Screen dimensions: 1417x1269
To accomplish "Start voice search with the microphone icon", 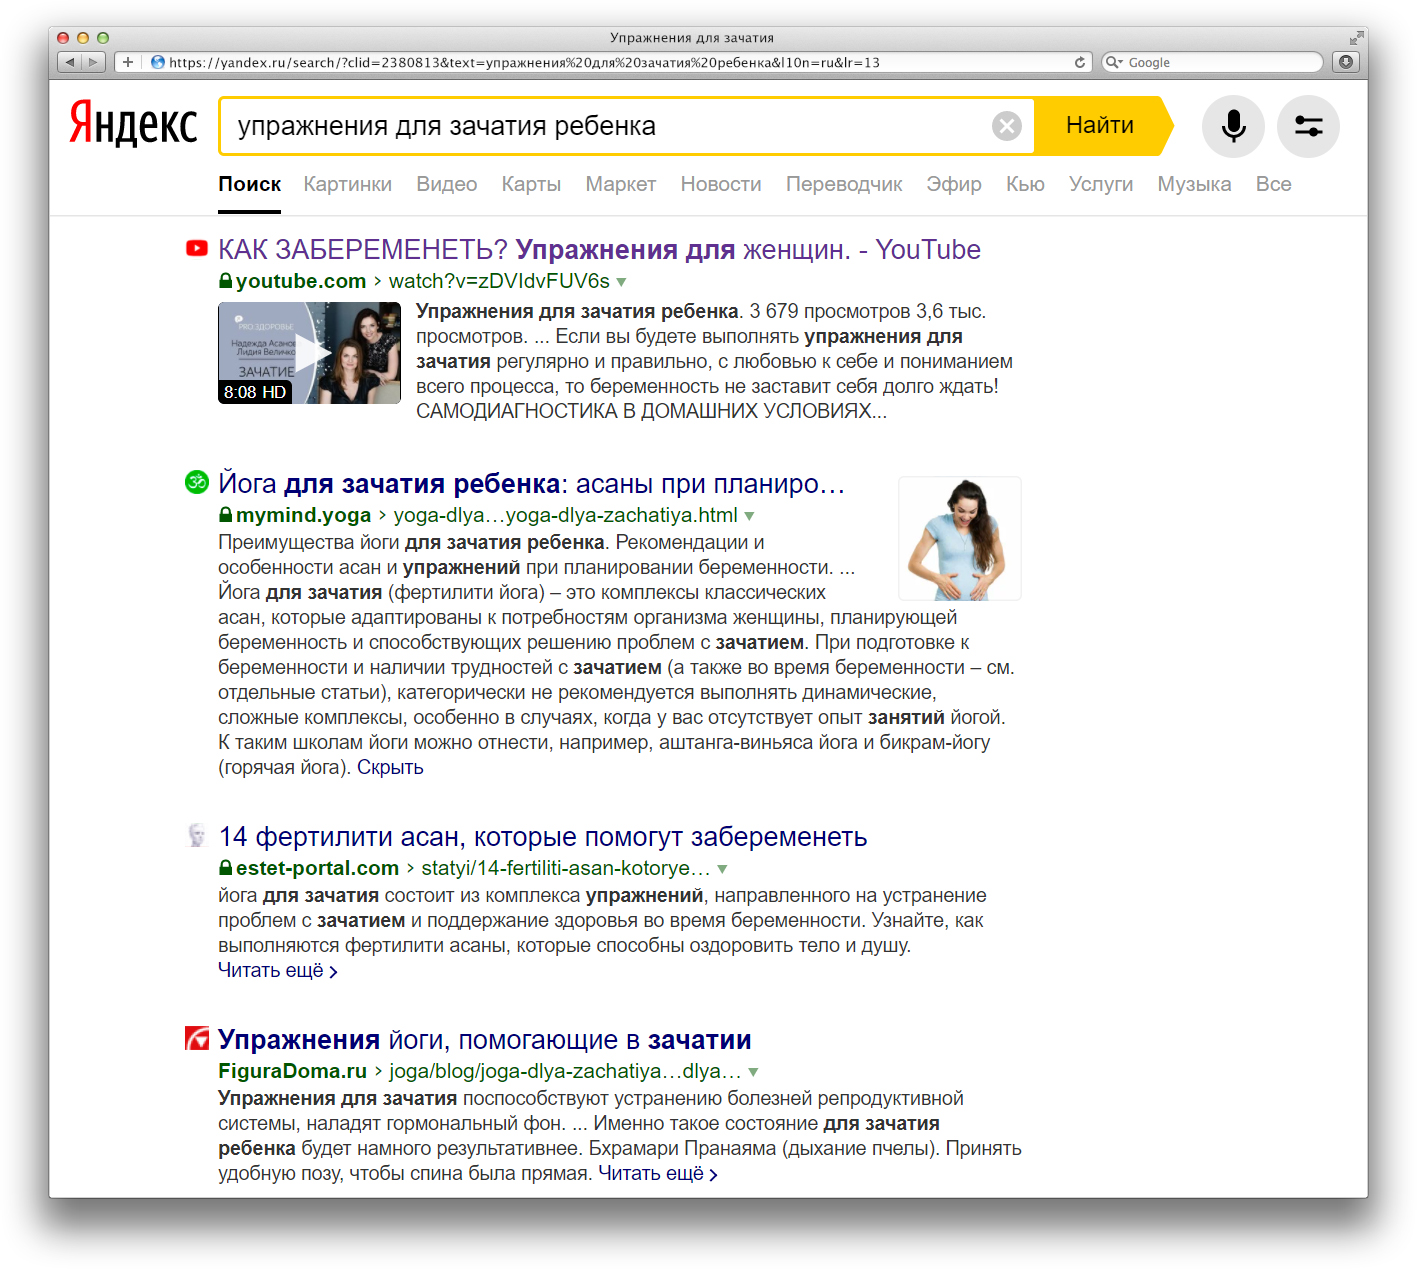I will (x=1233, y=126).
